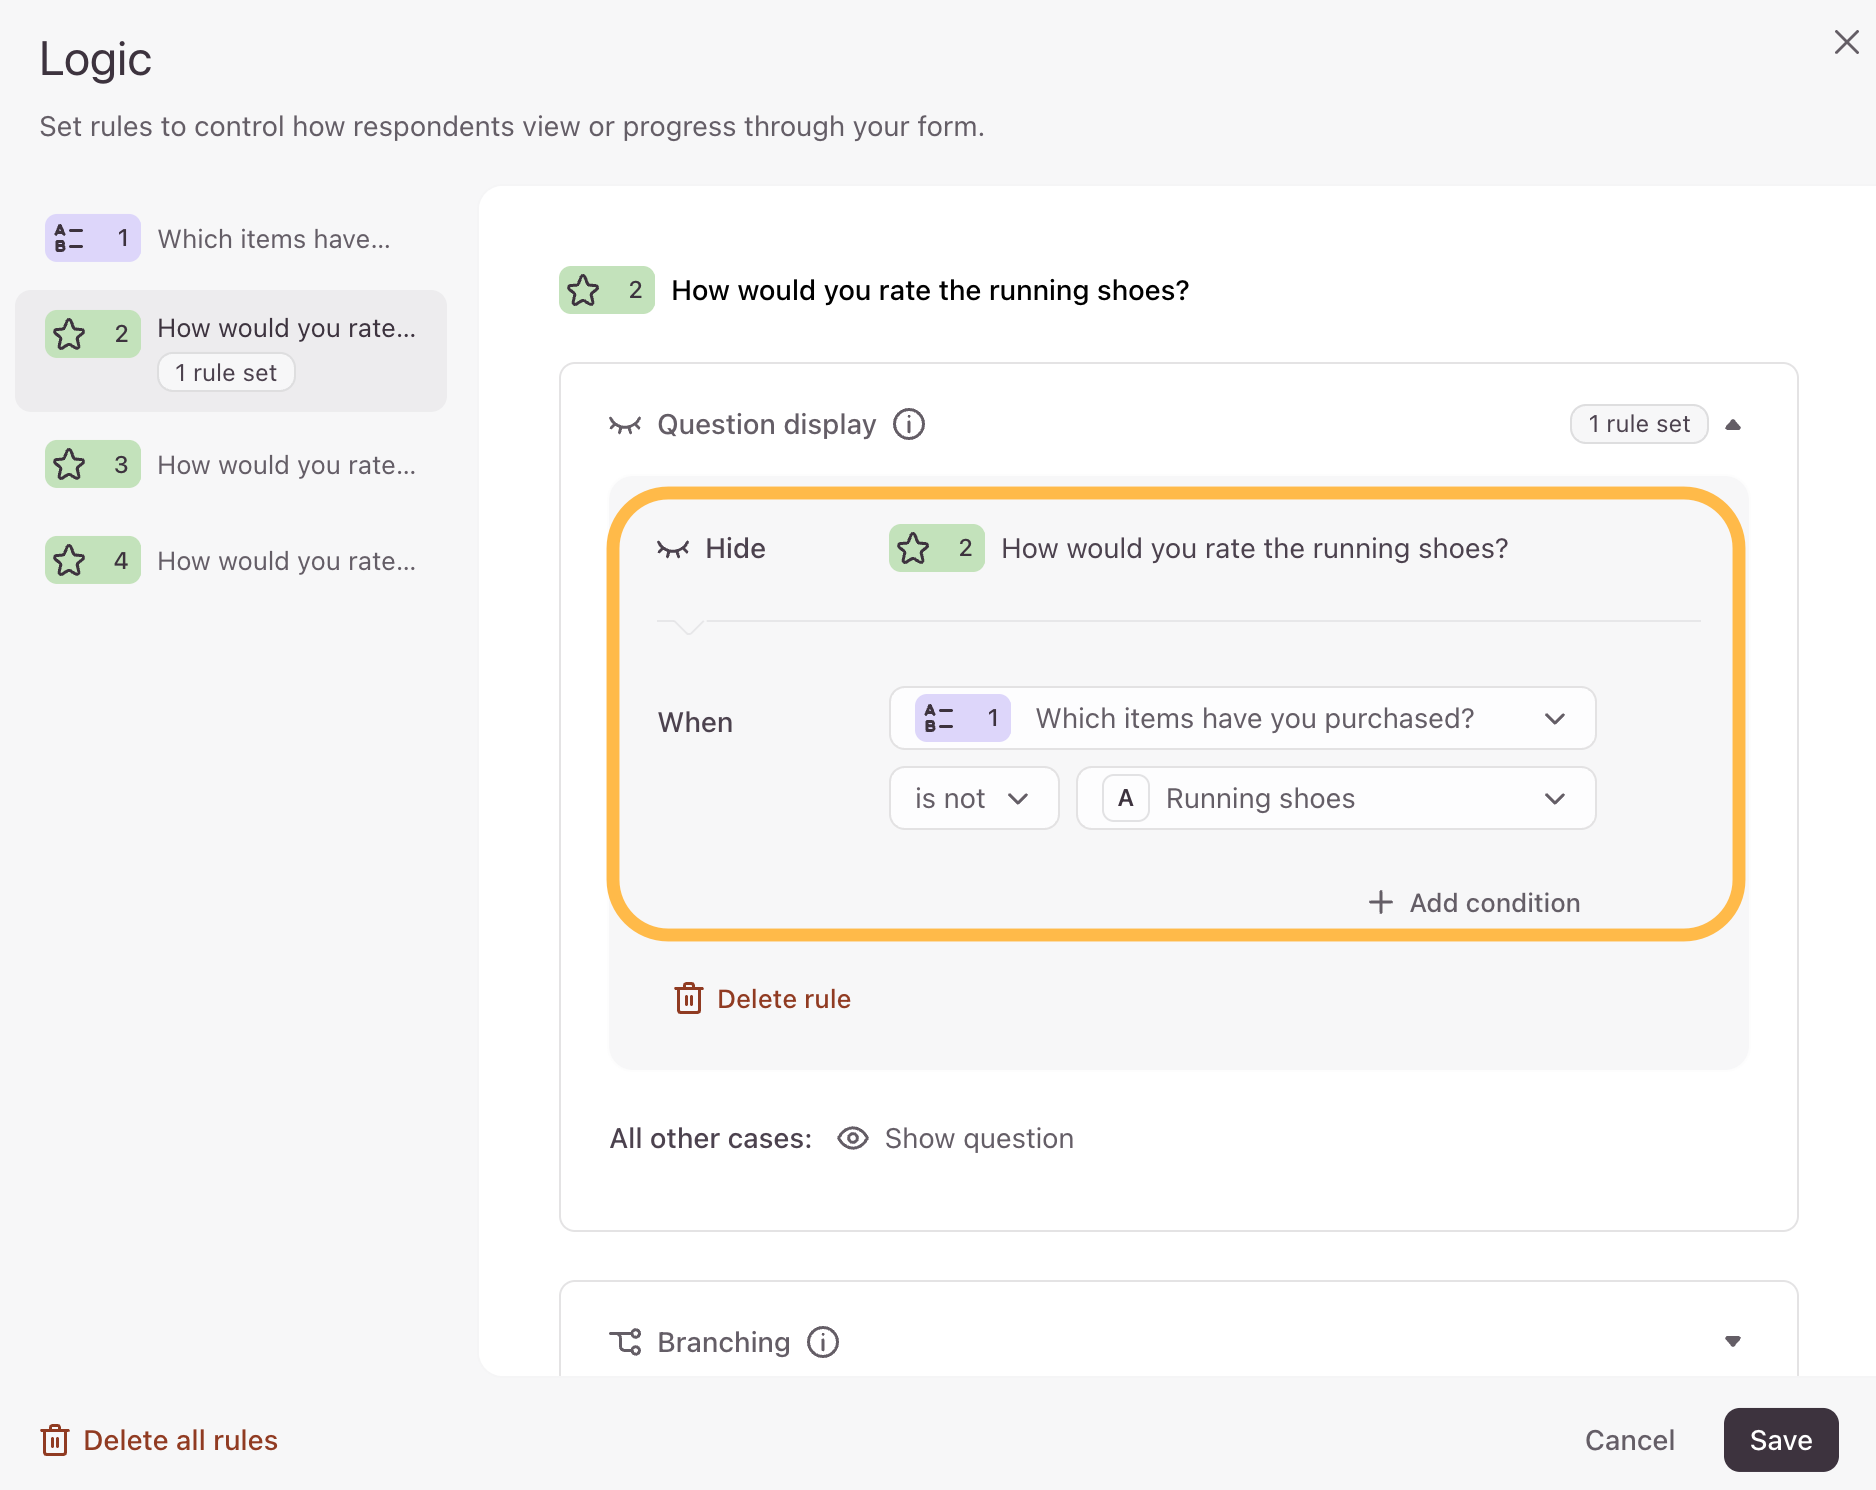Close the Logic dialog
The height and width of the screenshot is (1490, 1876).
click(x=1846, y=42)
